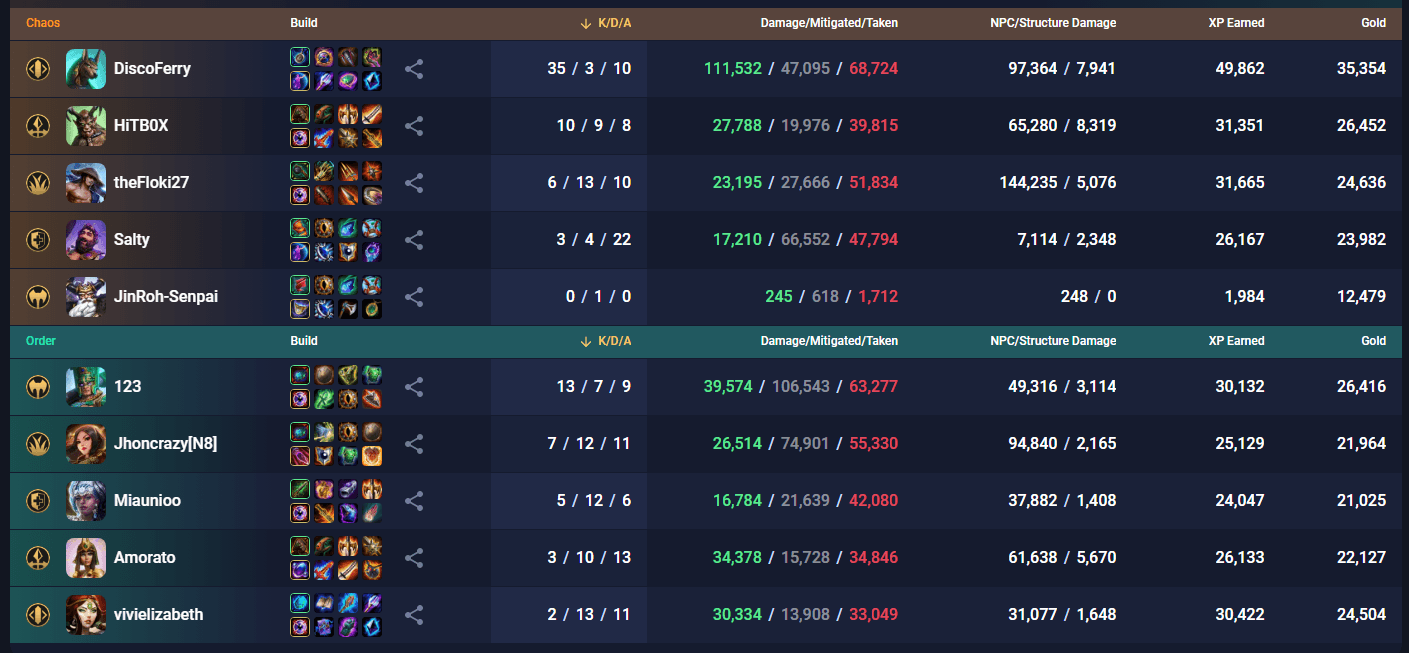Click the role icon beside HiTB0X
Screen dimensions: 1409x653
click(x=38, y=126)
